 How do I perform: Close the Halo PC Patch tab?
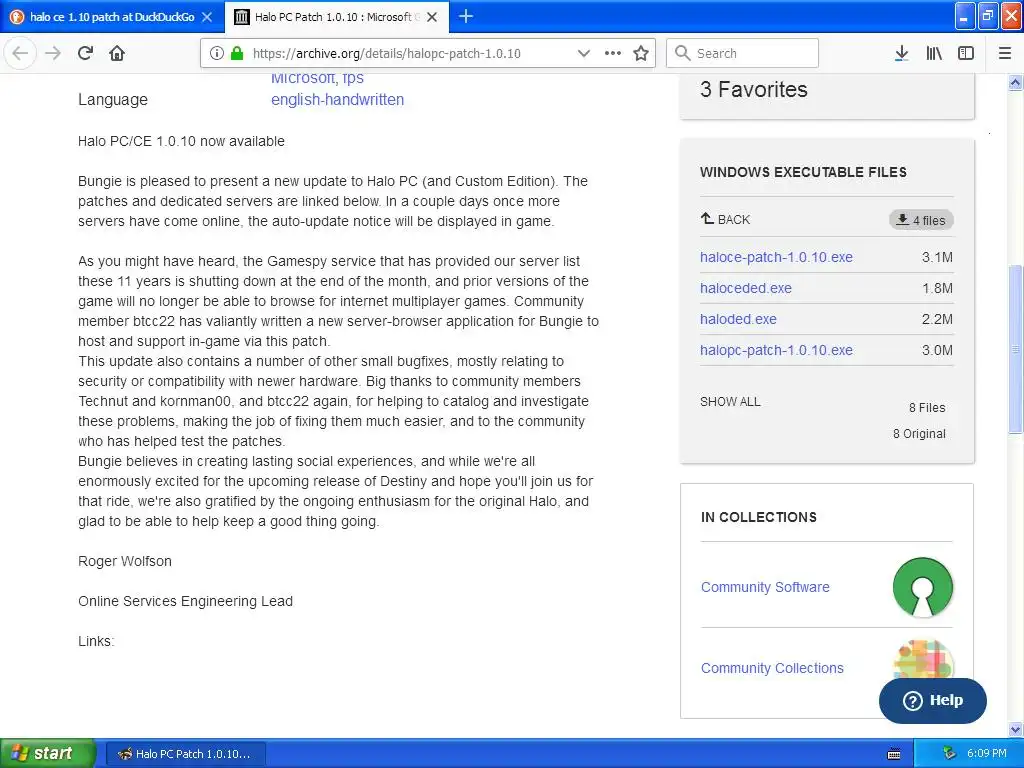[432, 17]
